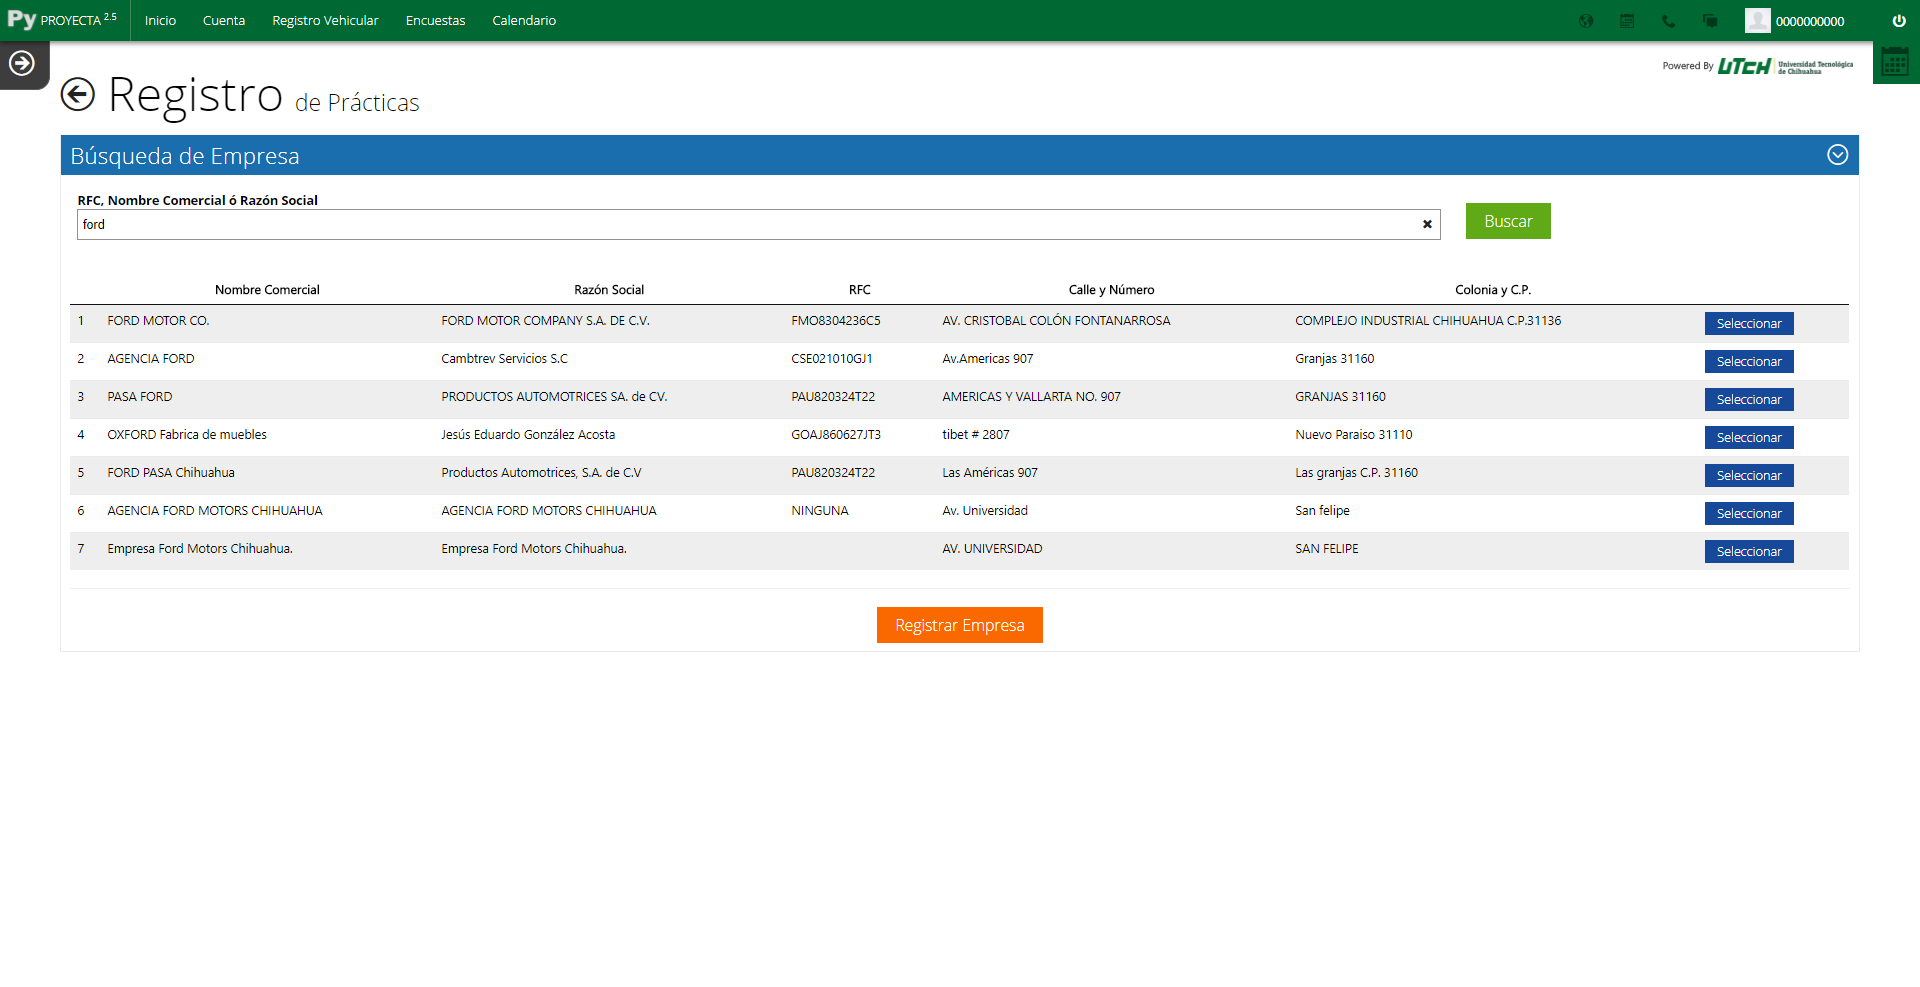Select OXFORD Fabrica de muebles via Seleccionar
Viewport: 1920px width, 987px height.
click(1749, 438)
